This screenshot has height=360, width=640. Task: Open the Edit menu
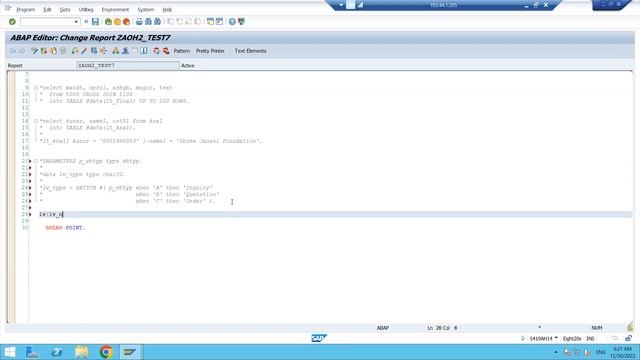click(47, 9)
